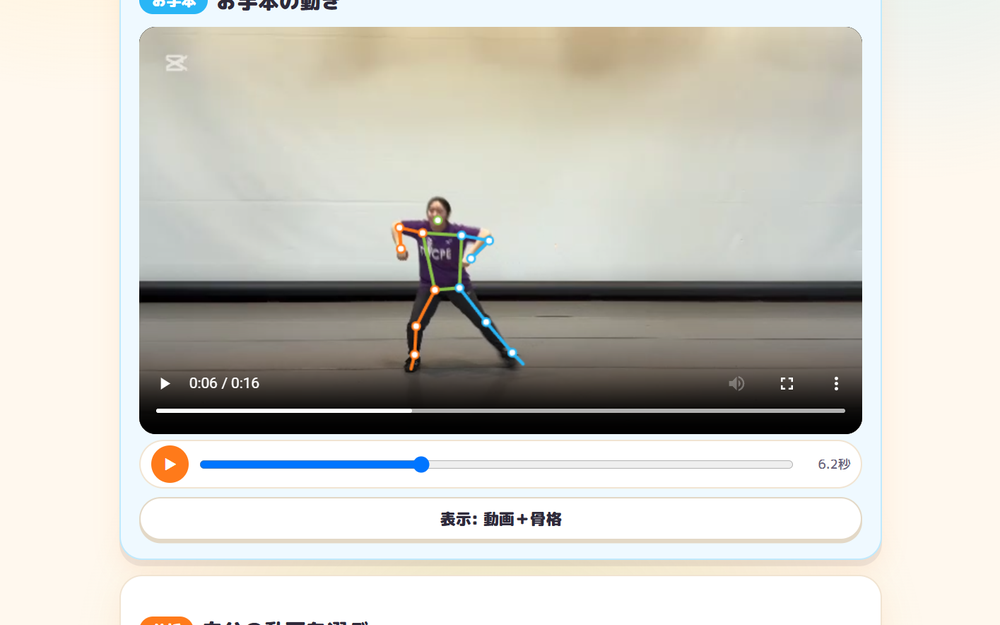Screen dimensions: 1000x625
Task: Play the video using the native play icon
Action: [165, 383]
